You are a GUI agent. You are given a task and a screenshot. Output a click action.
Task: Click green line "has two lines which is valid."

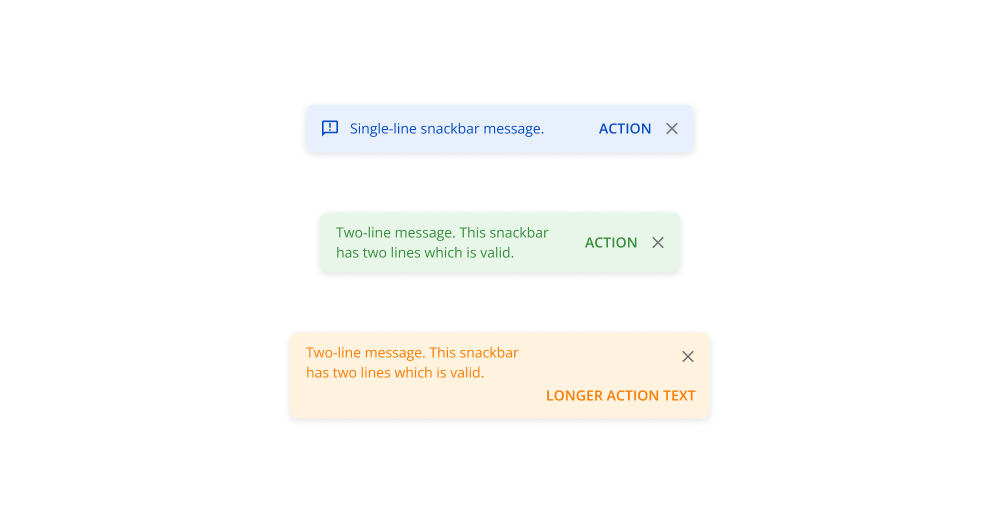click(425, 253)
